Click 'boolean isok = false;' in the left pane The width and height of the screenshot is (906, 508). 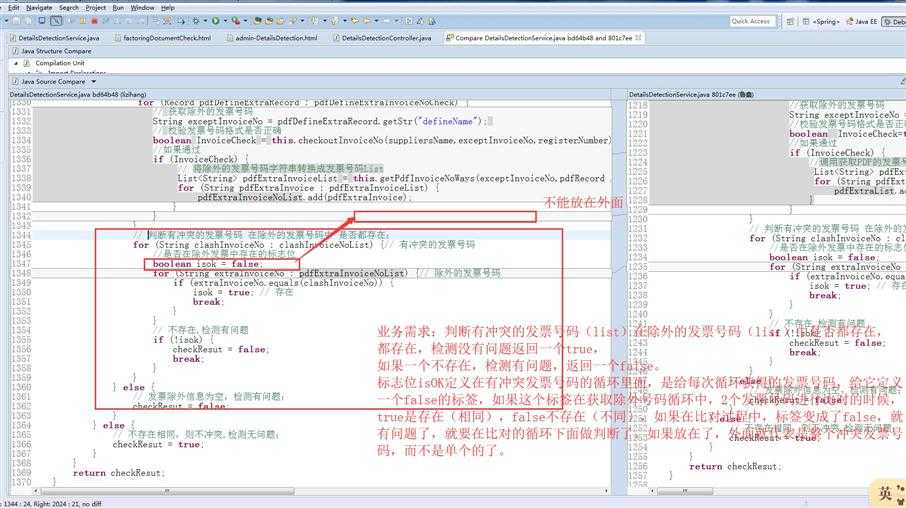tap(207, 264)
